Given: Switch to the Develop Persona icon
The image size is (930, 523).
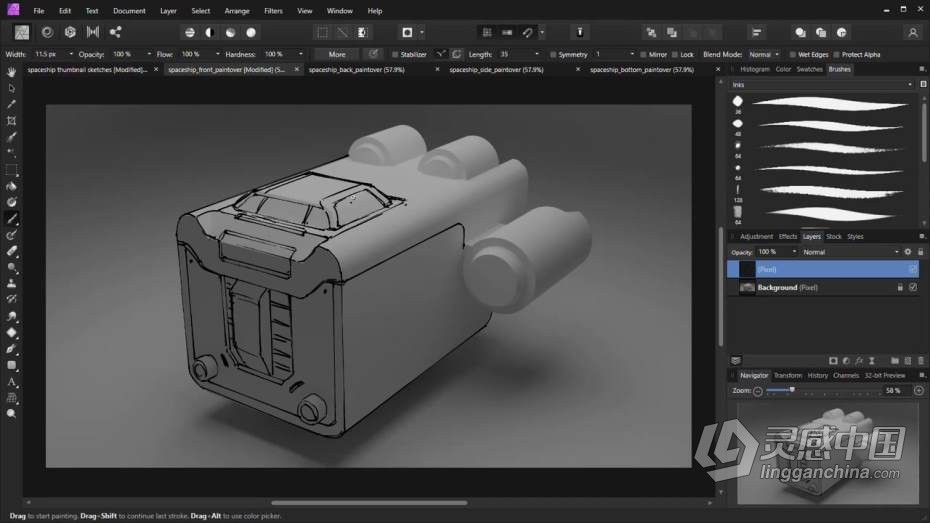Looking at the screenshot, I should coord(70,32).
